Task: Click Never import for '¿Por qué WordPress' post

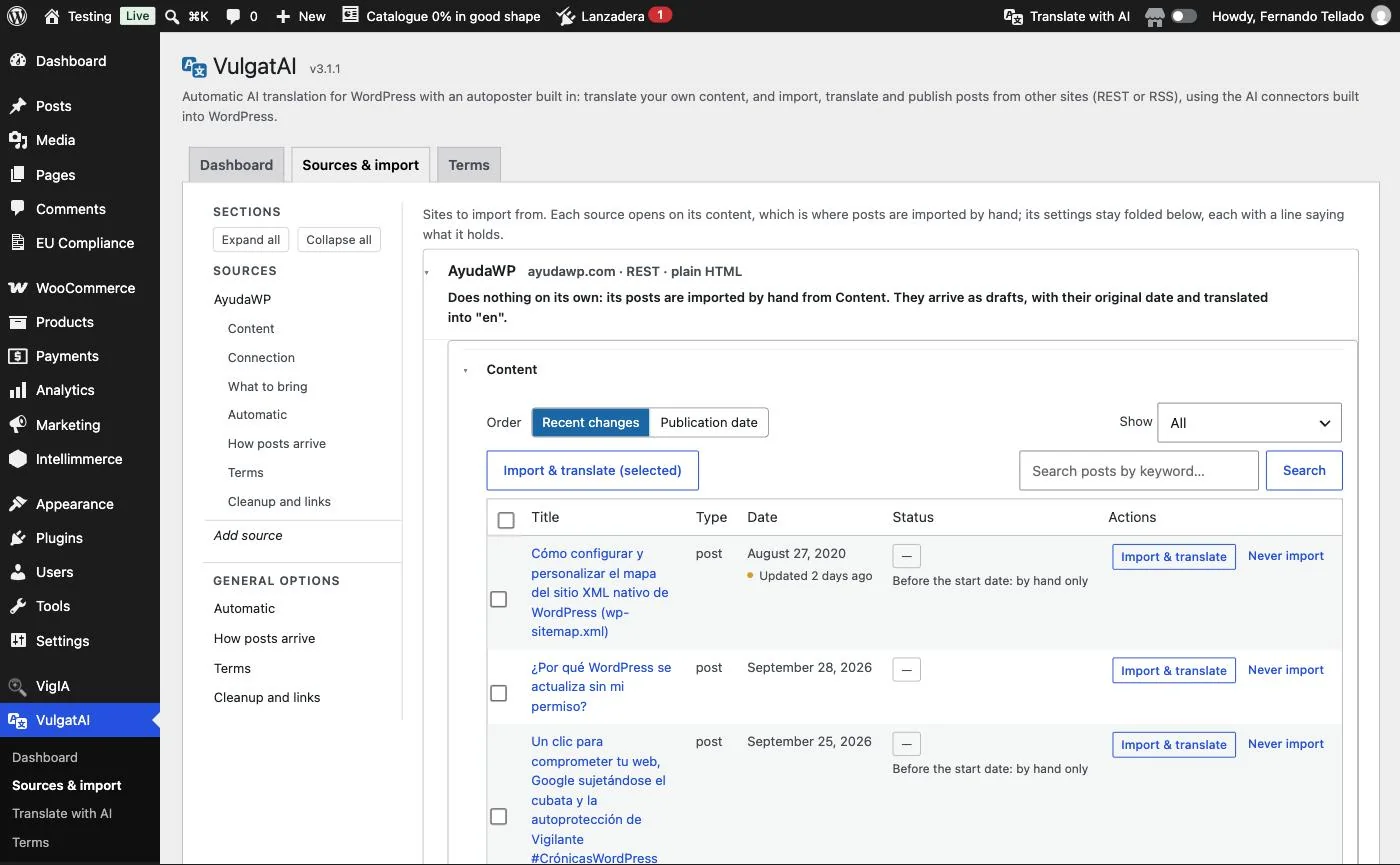Action: point(1286,670)
